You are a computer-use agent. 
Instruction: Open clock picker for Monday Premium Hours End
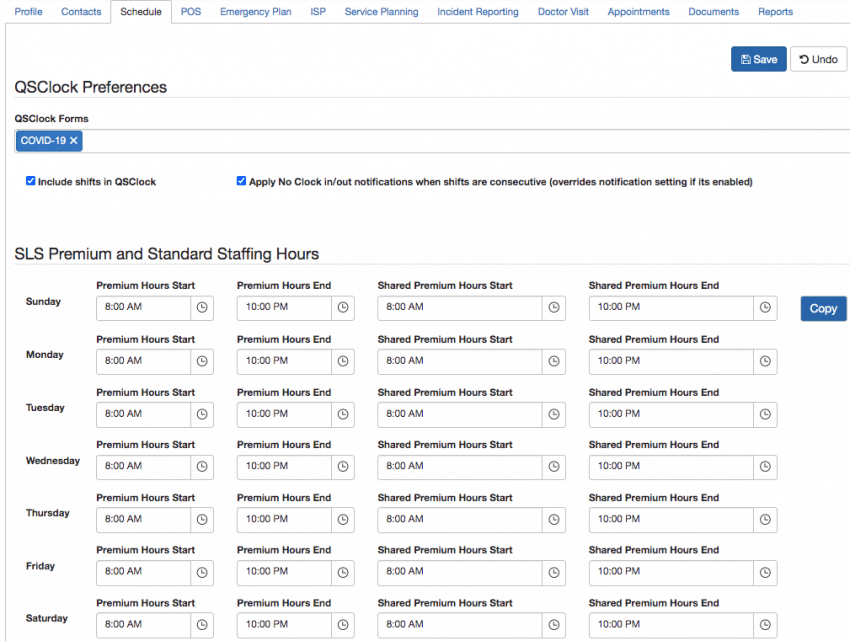point(343,361)
